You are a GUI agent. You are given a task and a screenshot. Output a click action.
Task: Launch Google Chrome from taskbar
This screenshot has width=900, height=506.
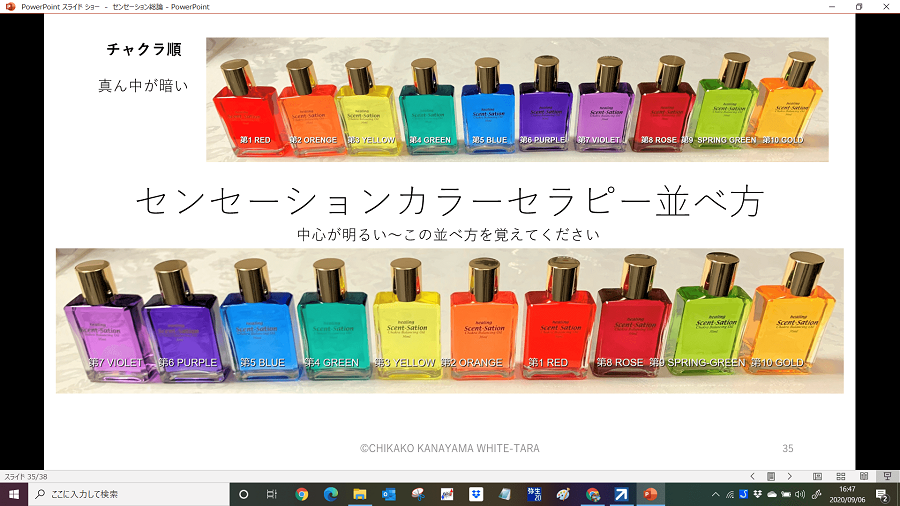tap(301, 494)
